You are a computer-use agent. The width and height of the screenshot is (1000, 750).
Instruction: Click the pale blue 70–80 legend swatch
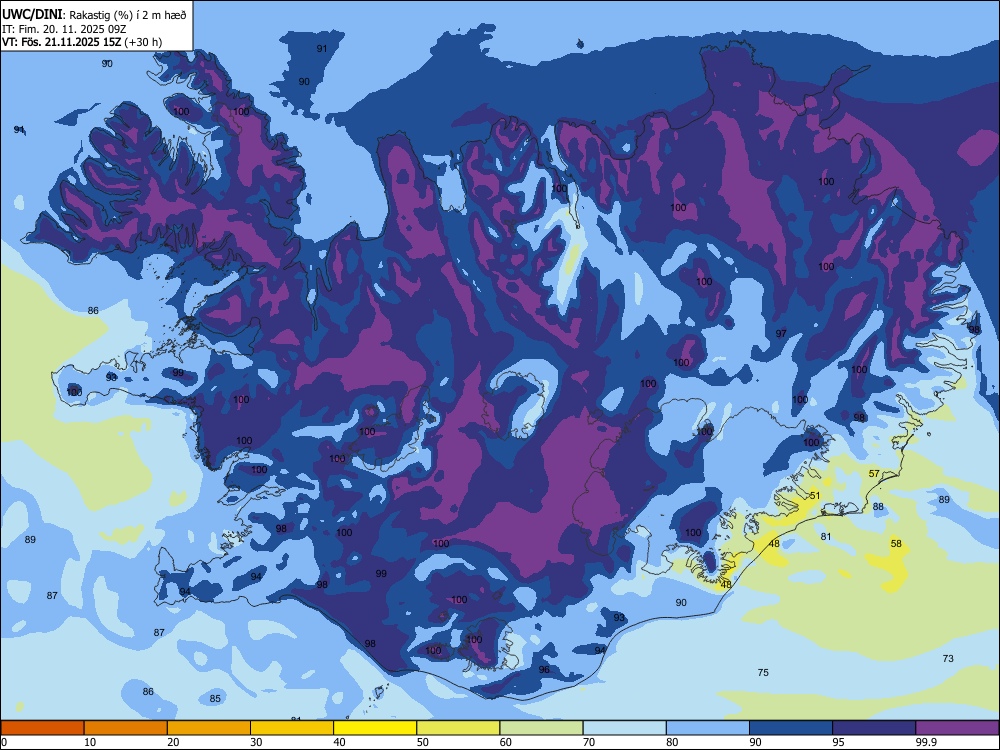[624, 728]
